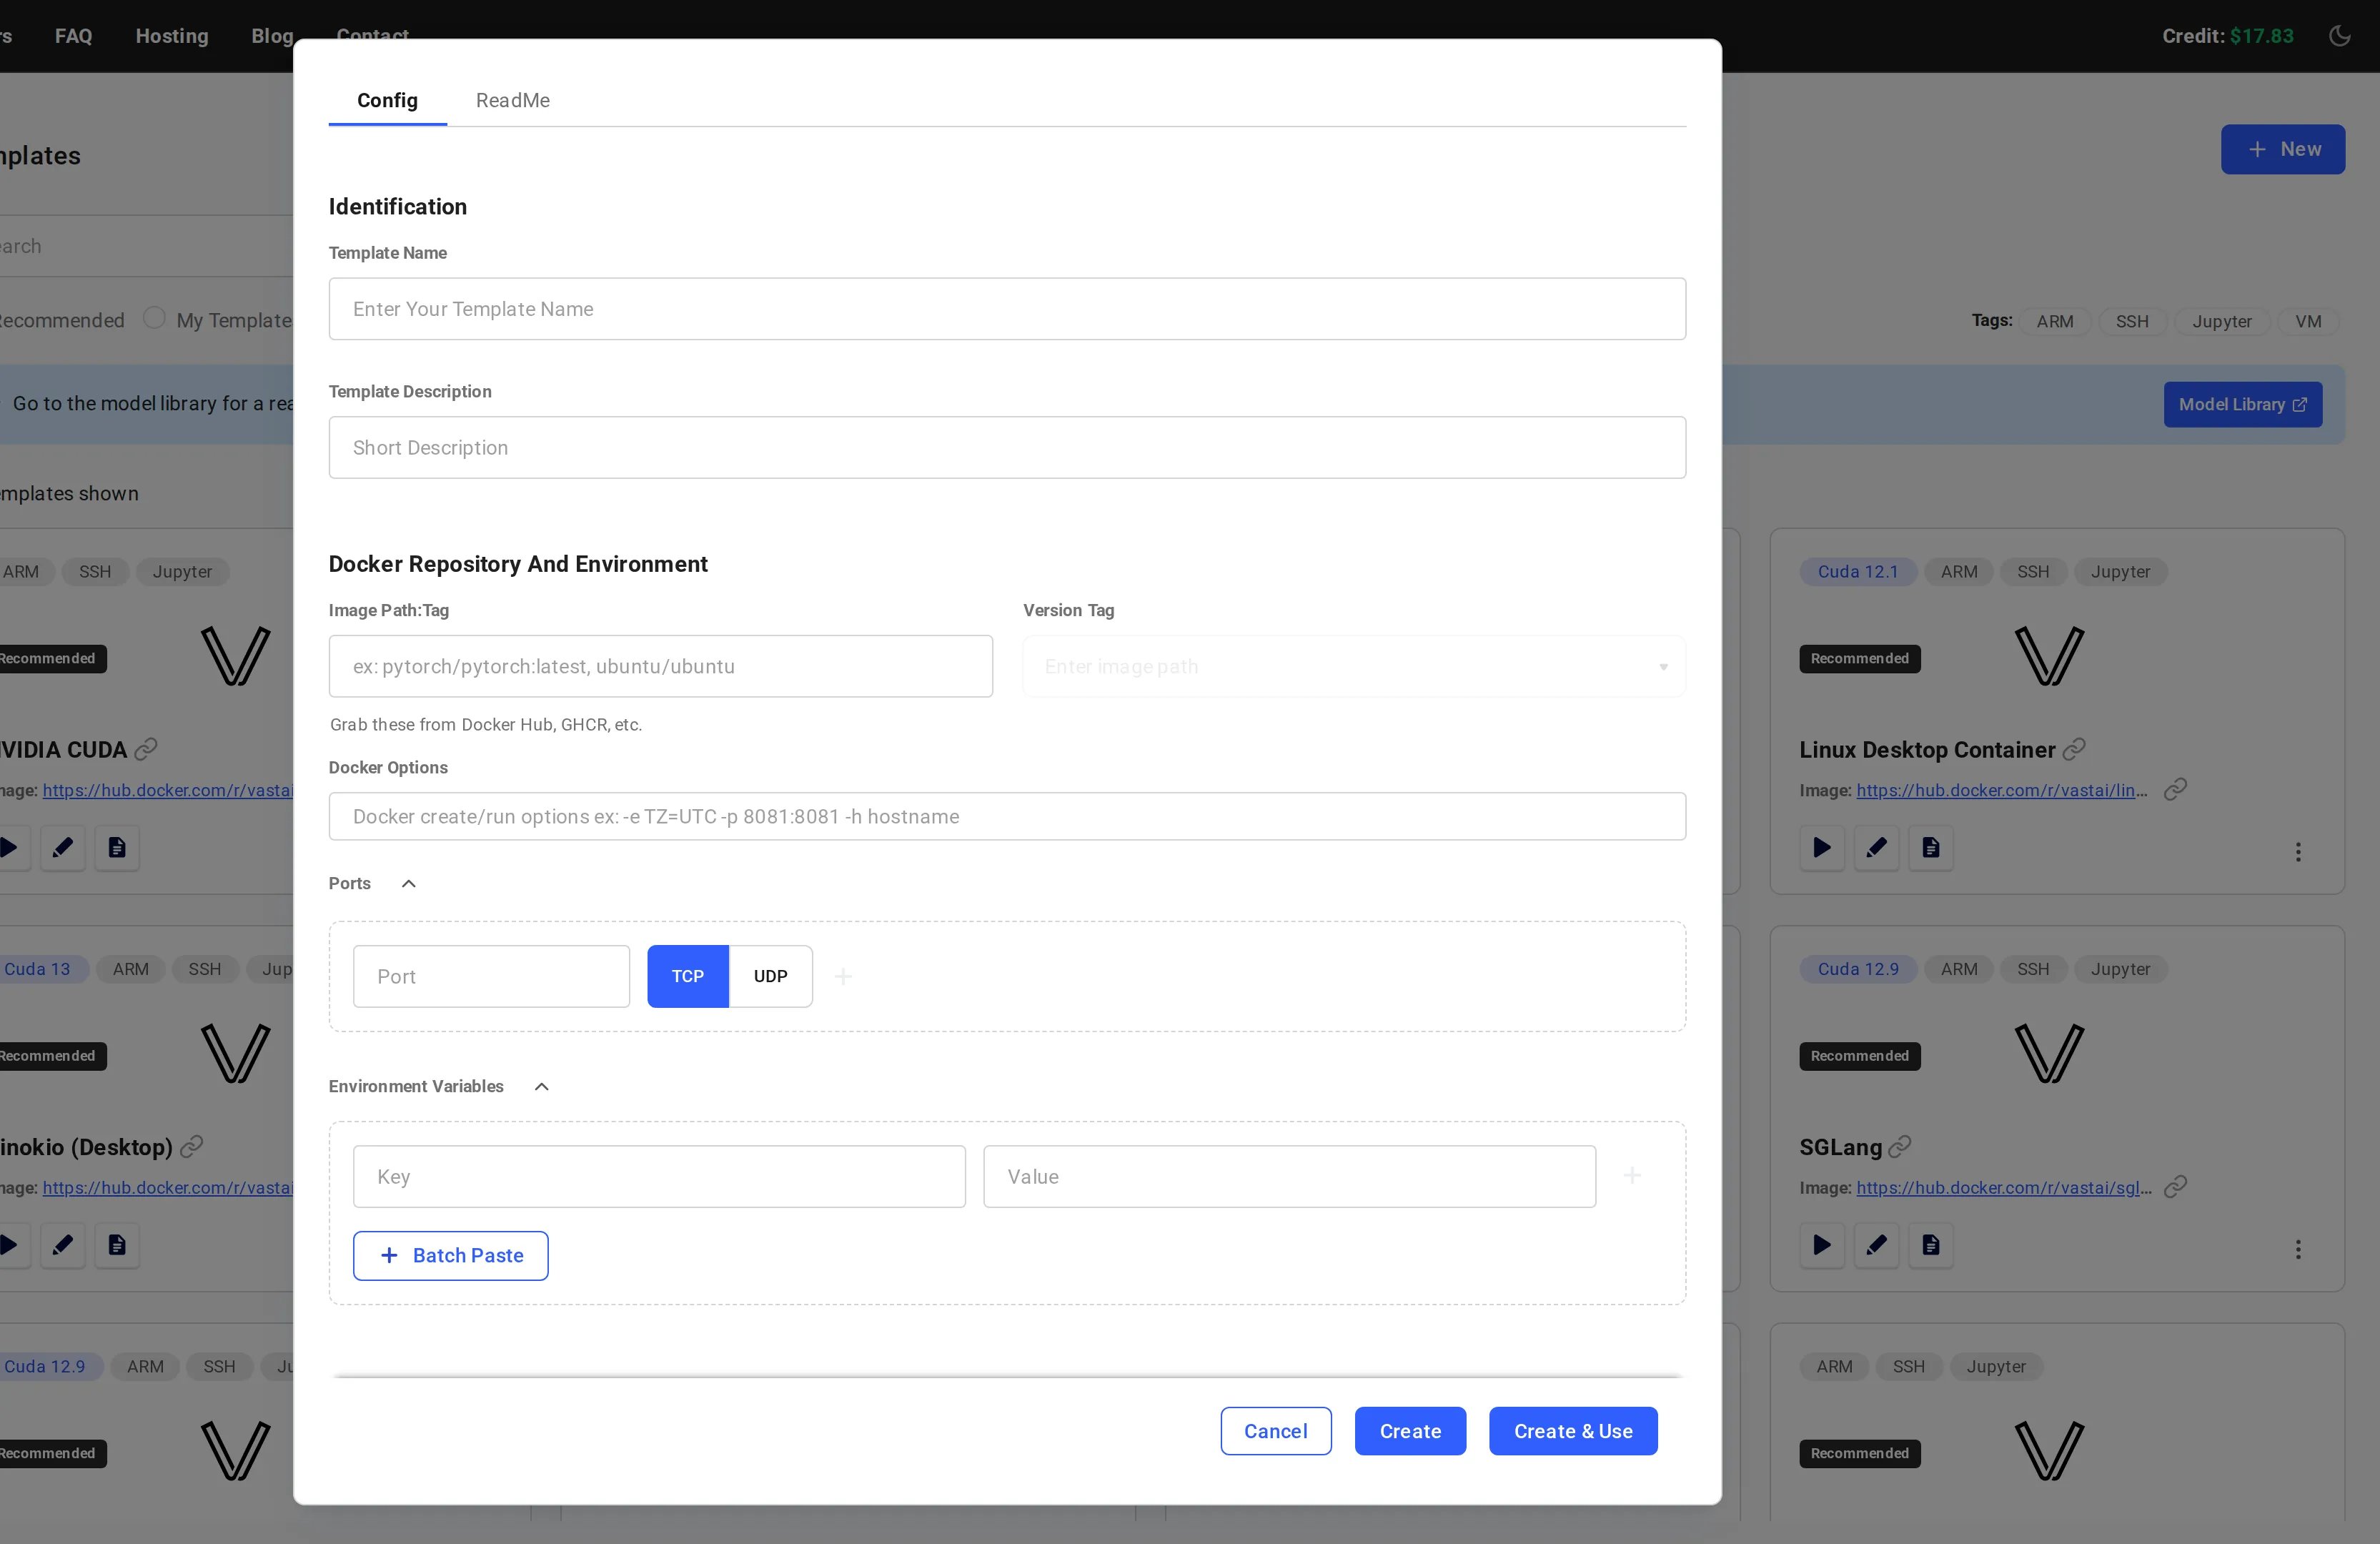Open Linux Desktop Container three-dot menu

coord(2298,852)
